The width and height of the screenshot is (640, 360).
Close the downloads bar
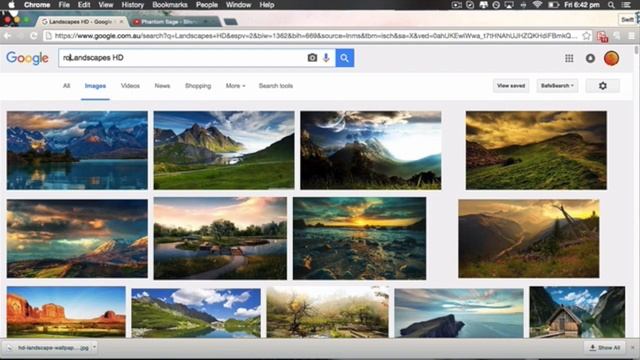633,348
